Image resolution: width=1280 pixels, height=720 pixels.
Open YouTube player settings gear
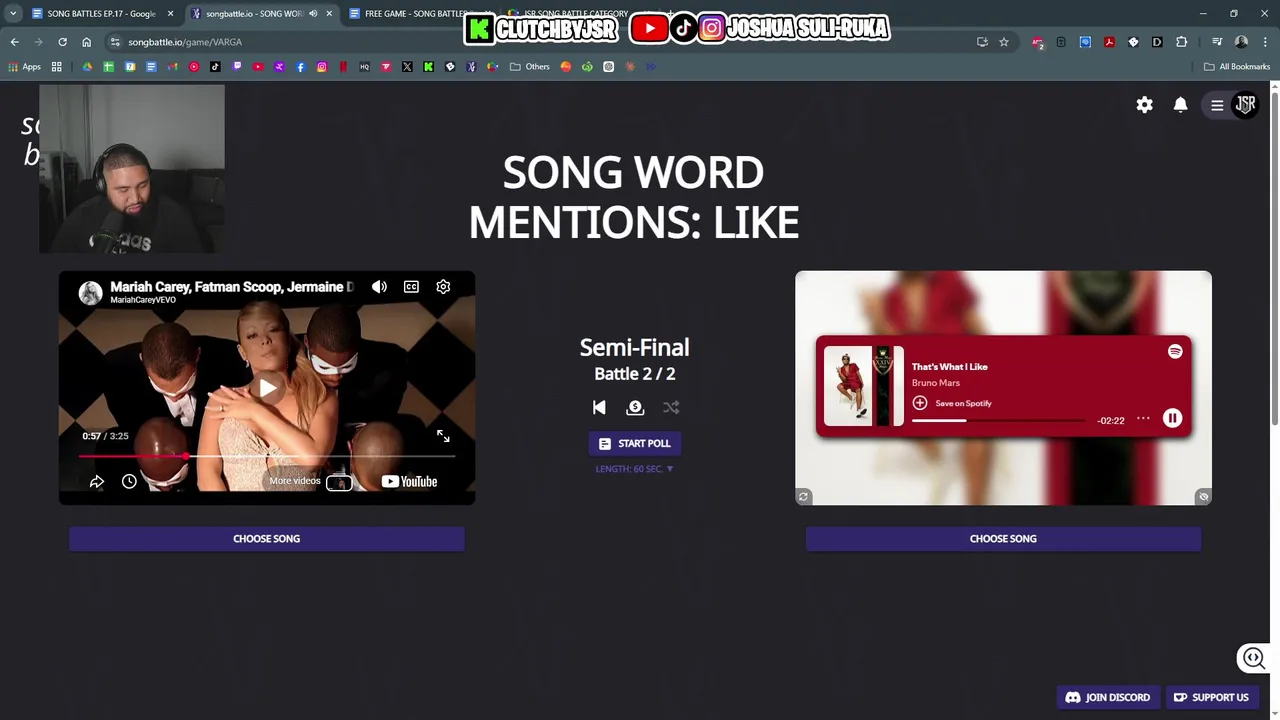pyautogui.click(x=443, y=287)
